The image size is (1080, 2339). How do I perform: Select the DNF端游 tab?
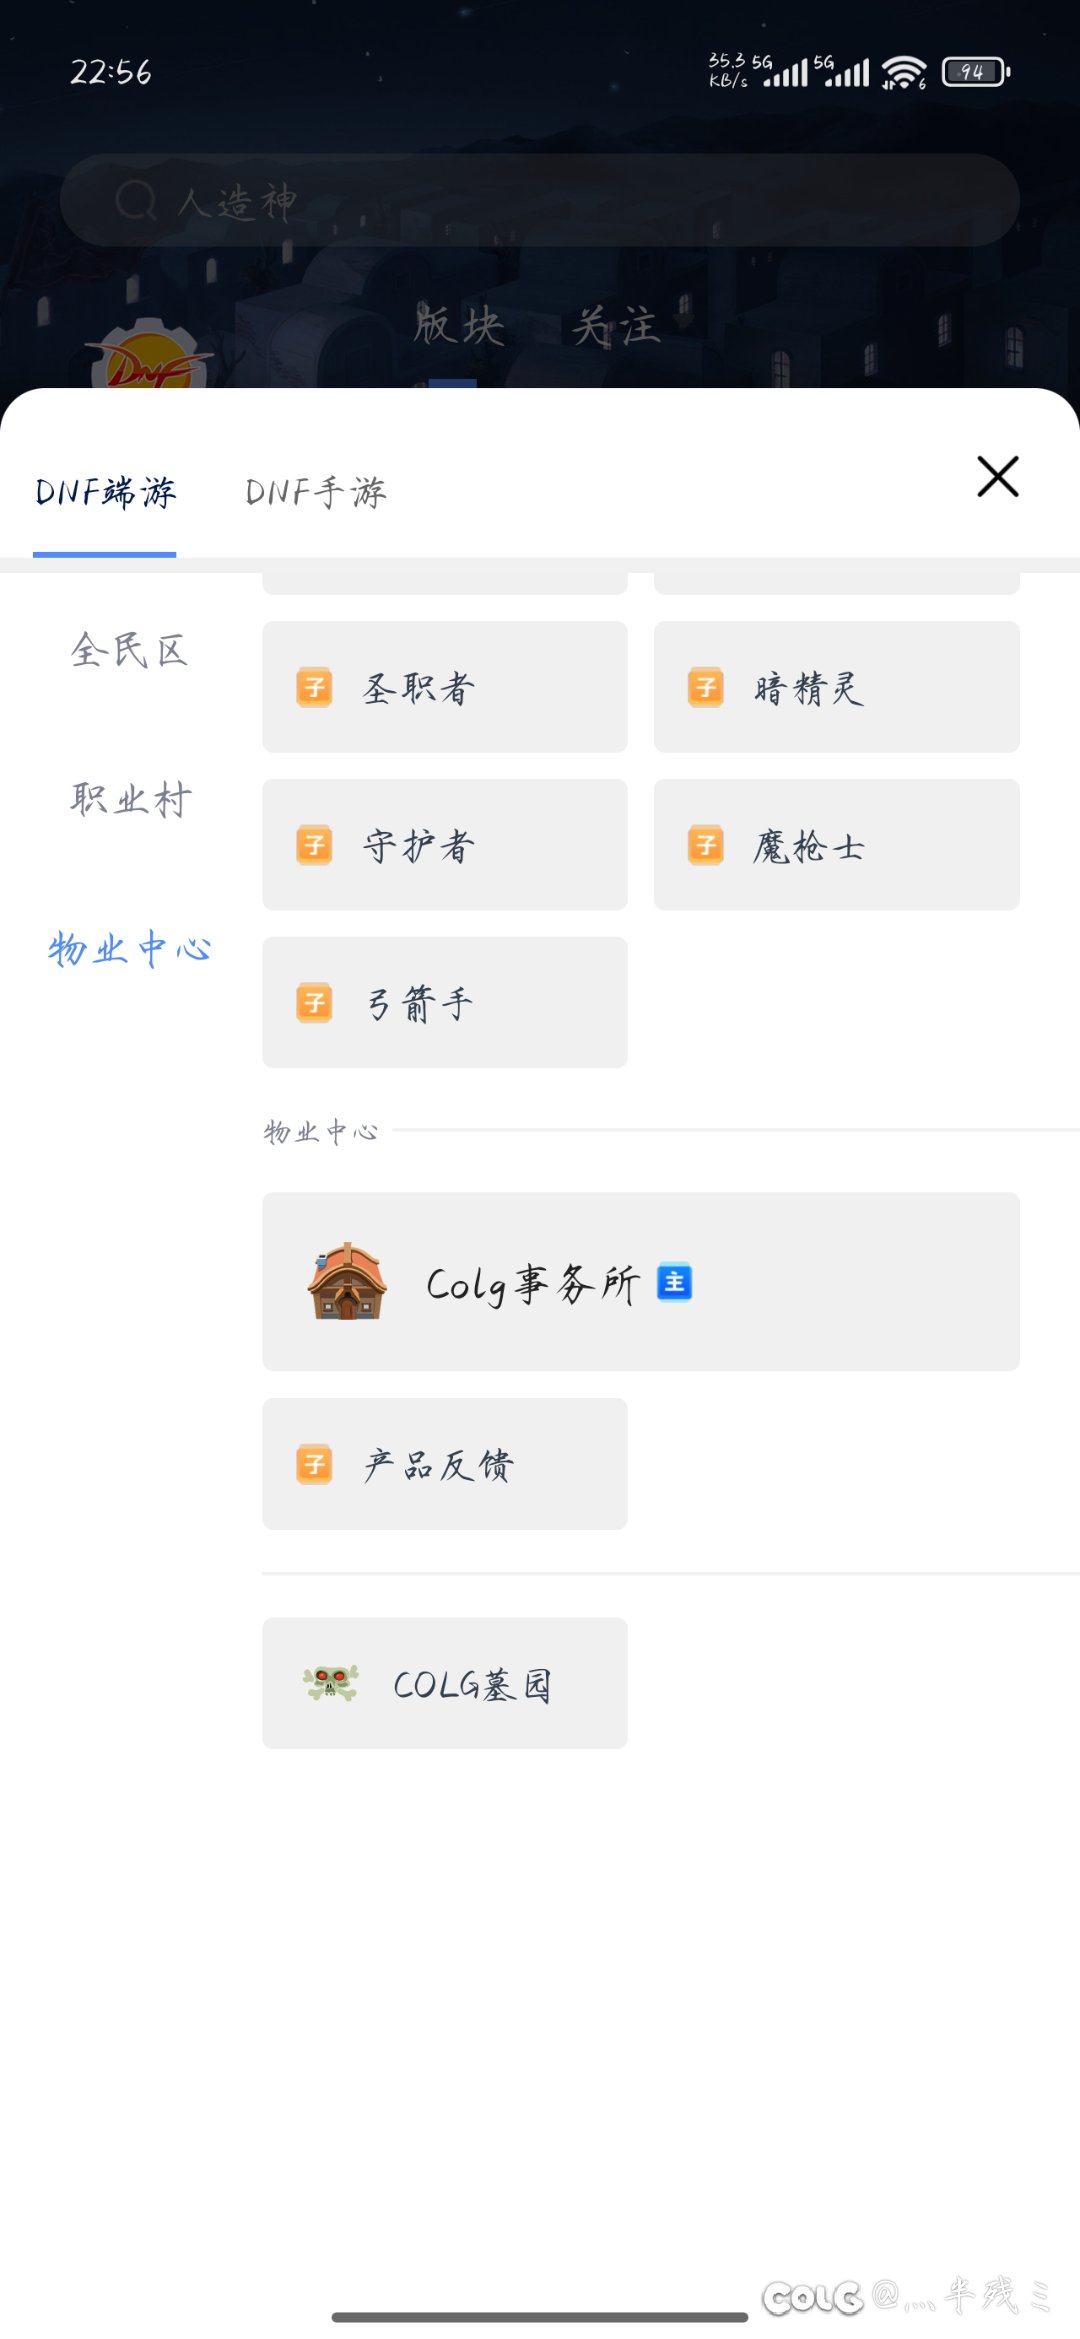click(x=105, y=492)
